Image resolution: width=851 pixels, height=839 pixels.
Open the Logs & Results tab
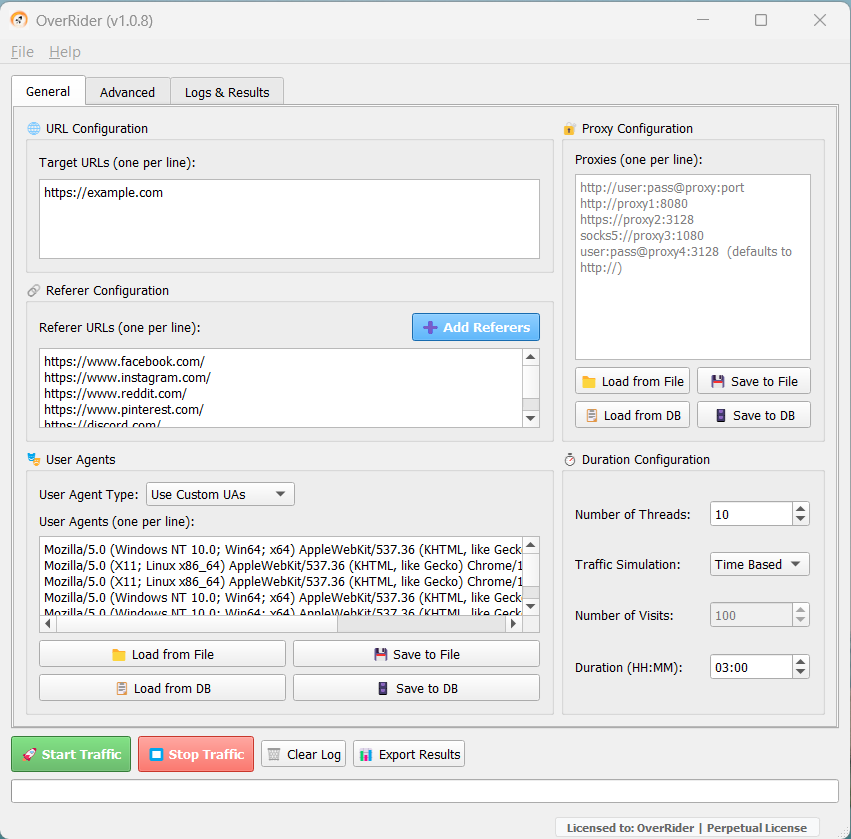227,92
